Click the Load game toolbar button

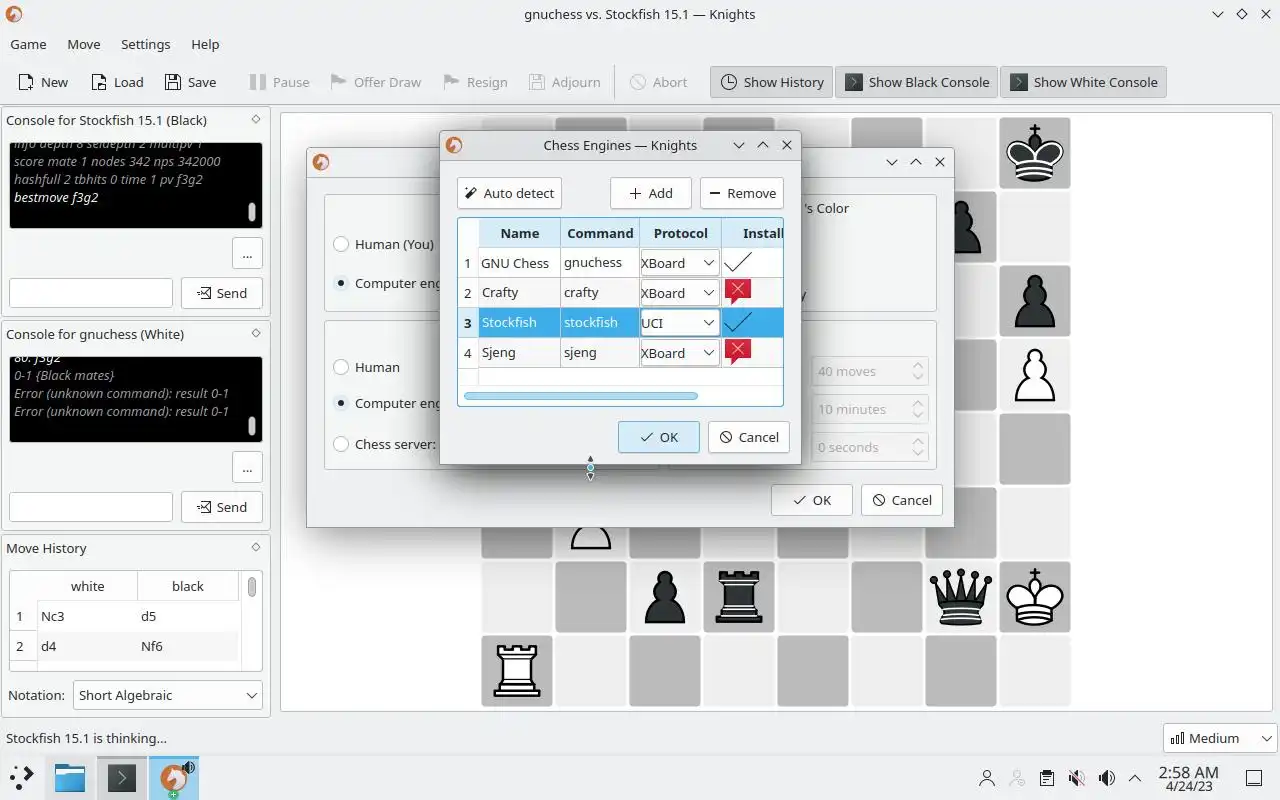coord(117,82)
